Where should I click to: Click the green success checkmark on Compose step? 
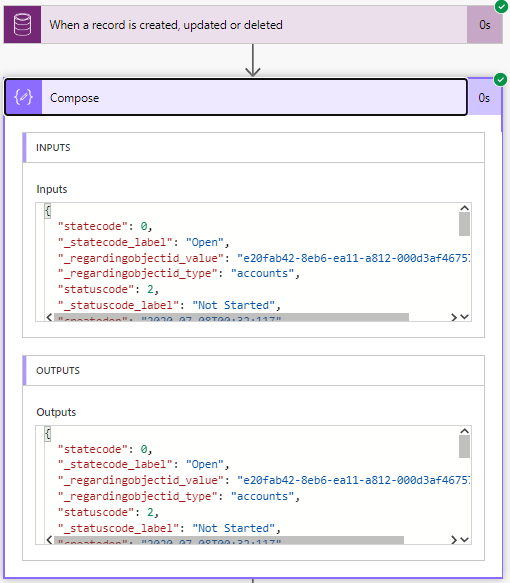click(500, 79)
